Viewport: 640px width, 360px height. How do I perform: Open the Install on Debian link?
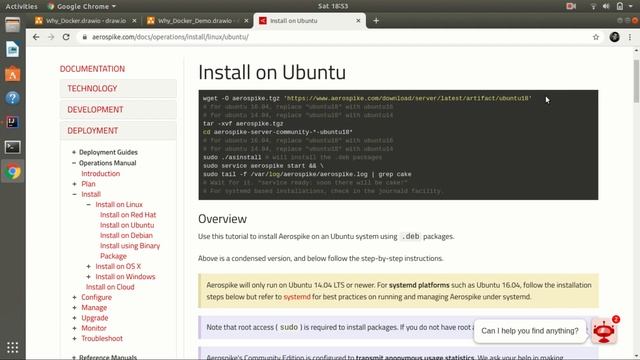(126, 236)
